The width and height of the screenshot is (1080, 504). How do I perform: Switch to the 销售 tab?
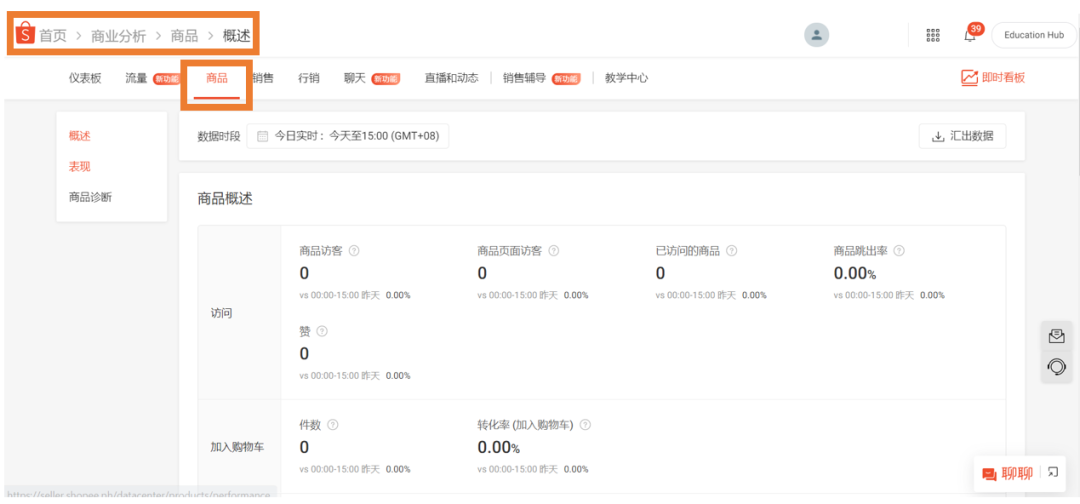coord(263,78)
